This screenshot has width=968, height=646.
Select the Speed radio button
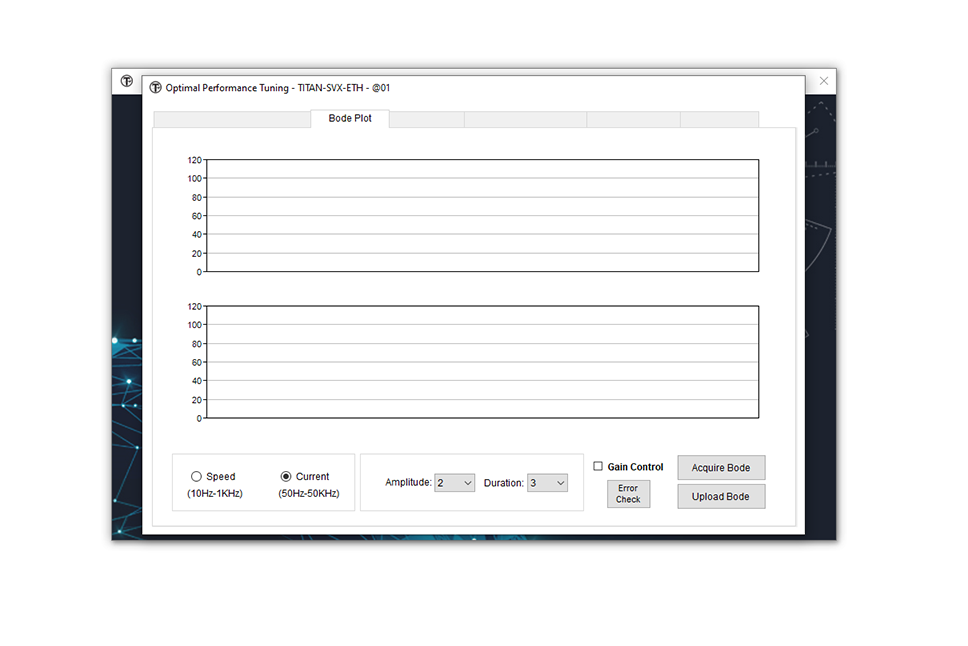point(196,477)
